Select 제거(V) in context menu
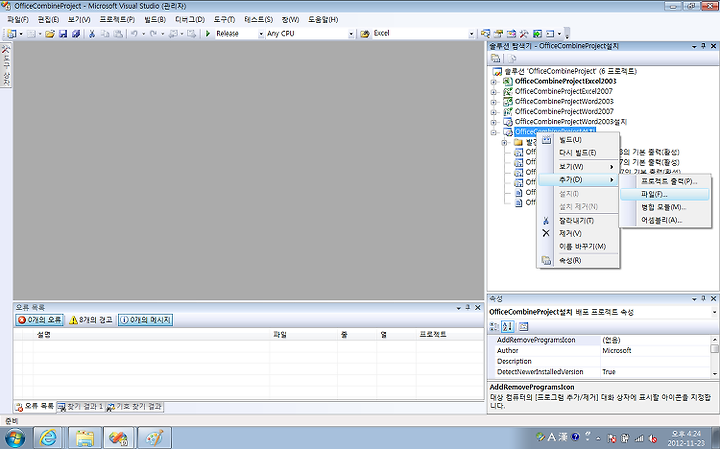The image size is (720, 449). pos(578,234)
